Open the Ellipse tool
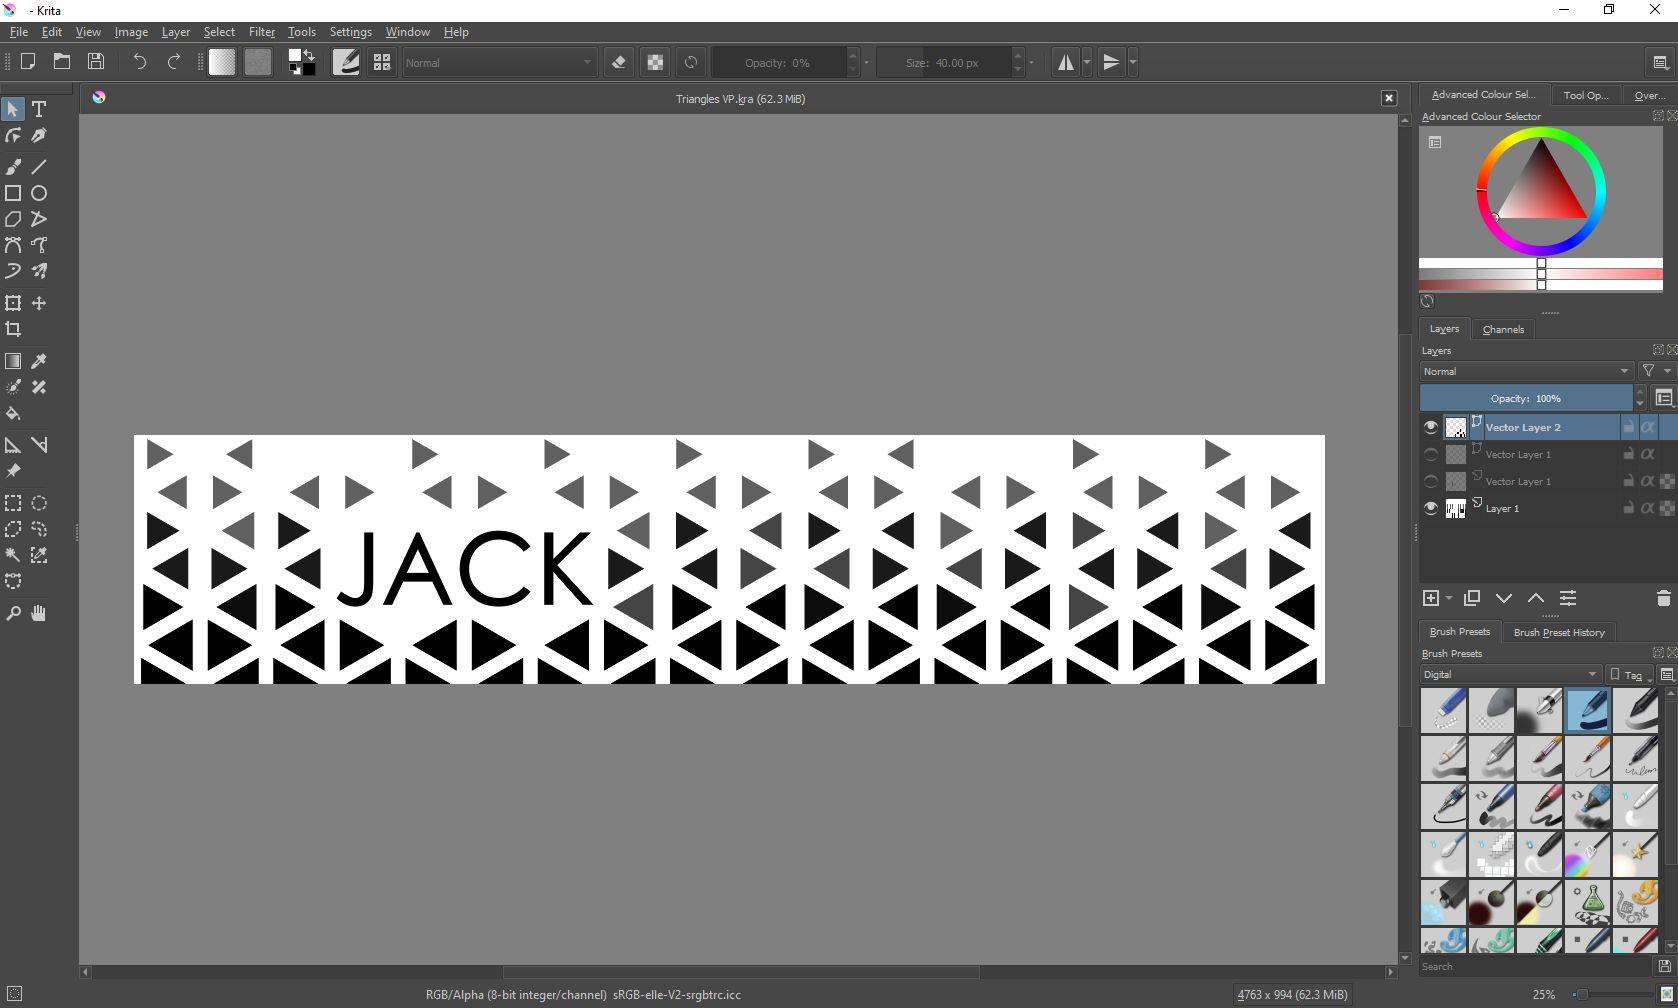Viewport: 1678px width, 1008px height. pyautogui.click(x=39, y=193)
